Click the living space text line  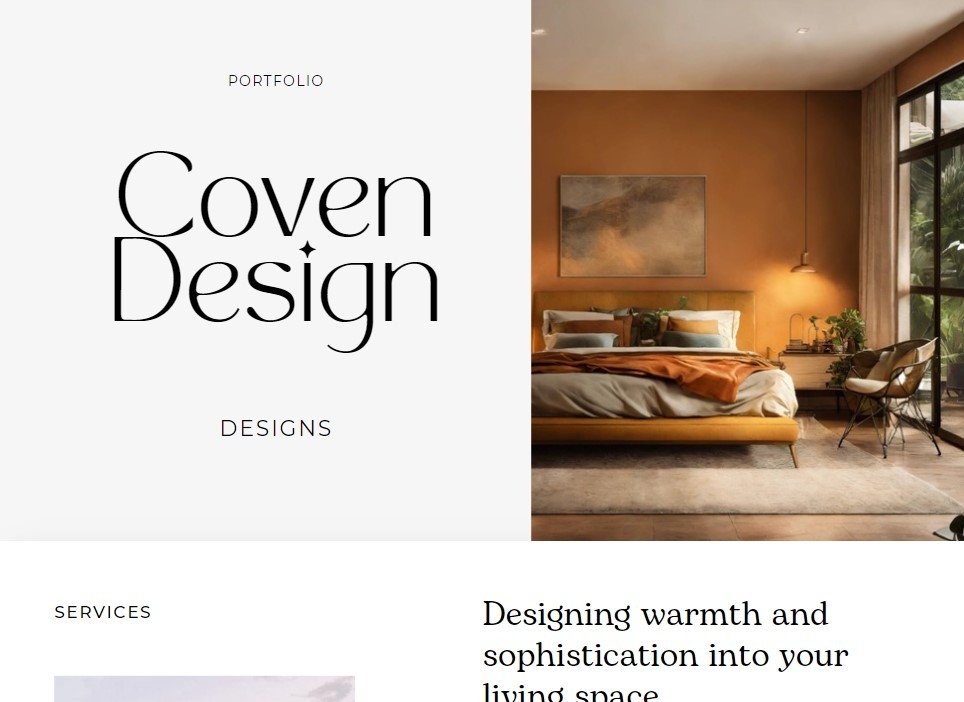[x=571, y=693]
